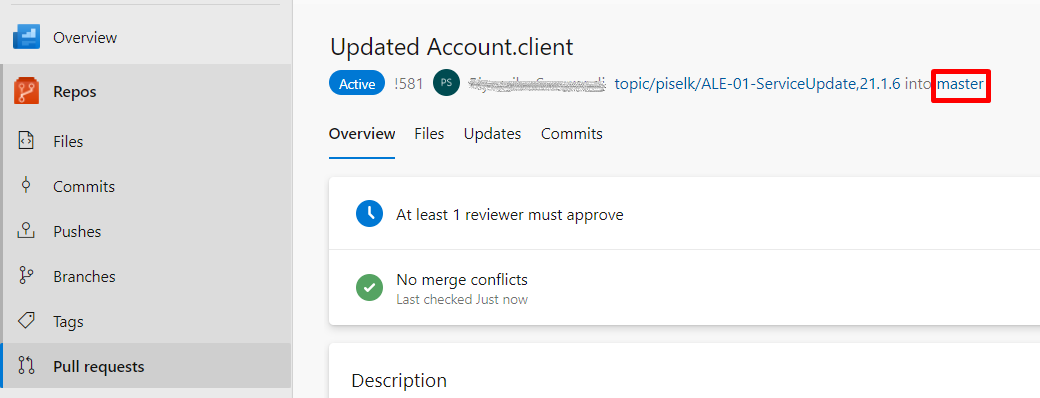Screen dimensions: 1040x398
Task: Open the Pull requests label in the sidebar
Action: click(x=99, y=366)
